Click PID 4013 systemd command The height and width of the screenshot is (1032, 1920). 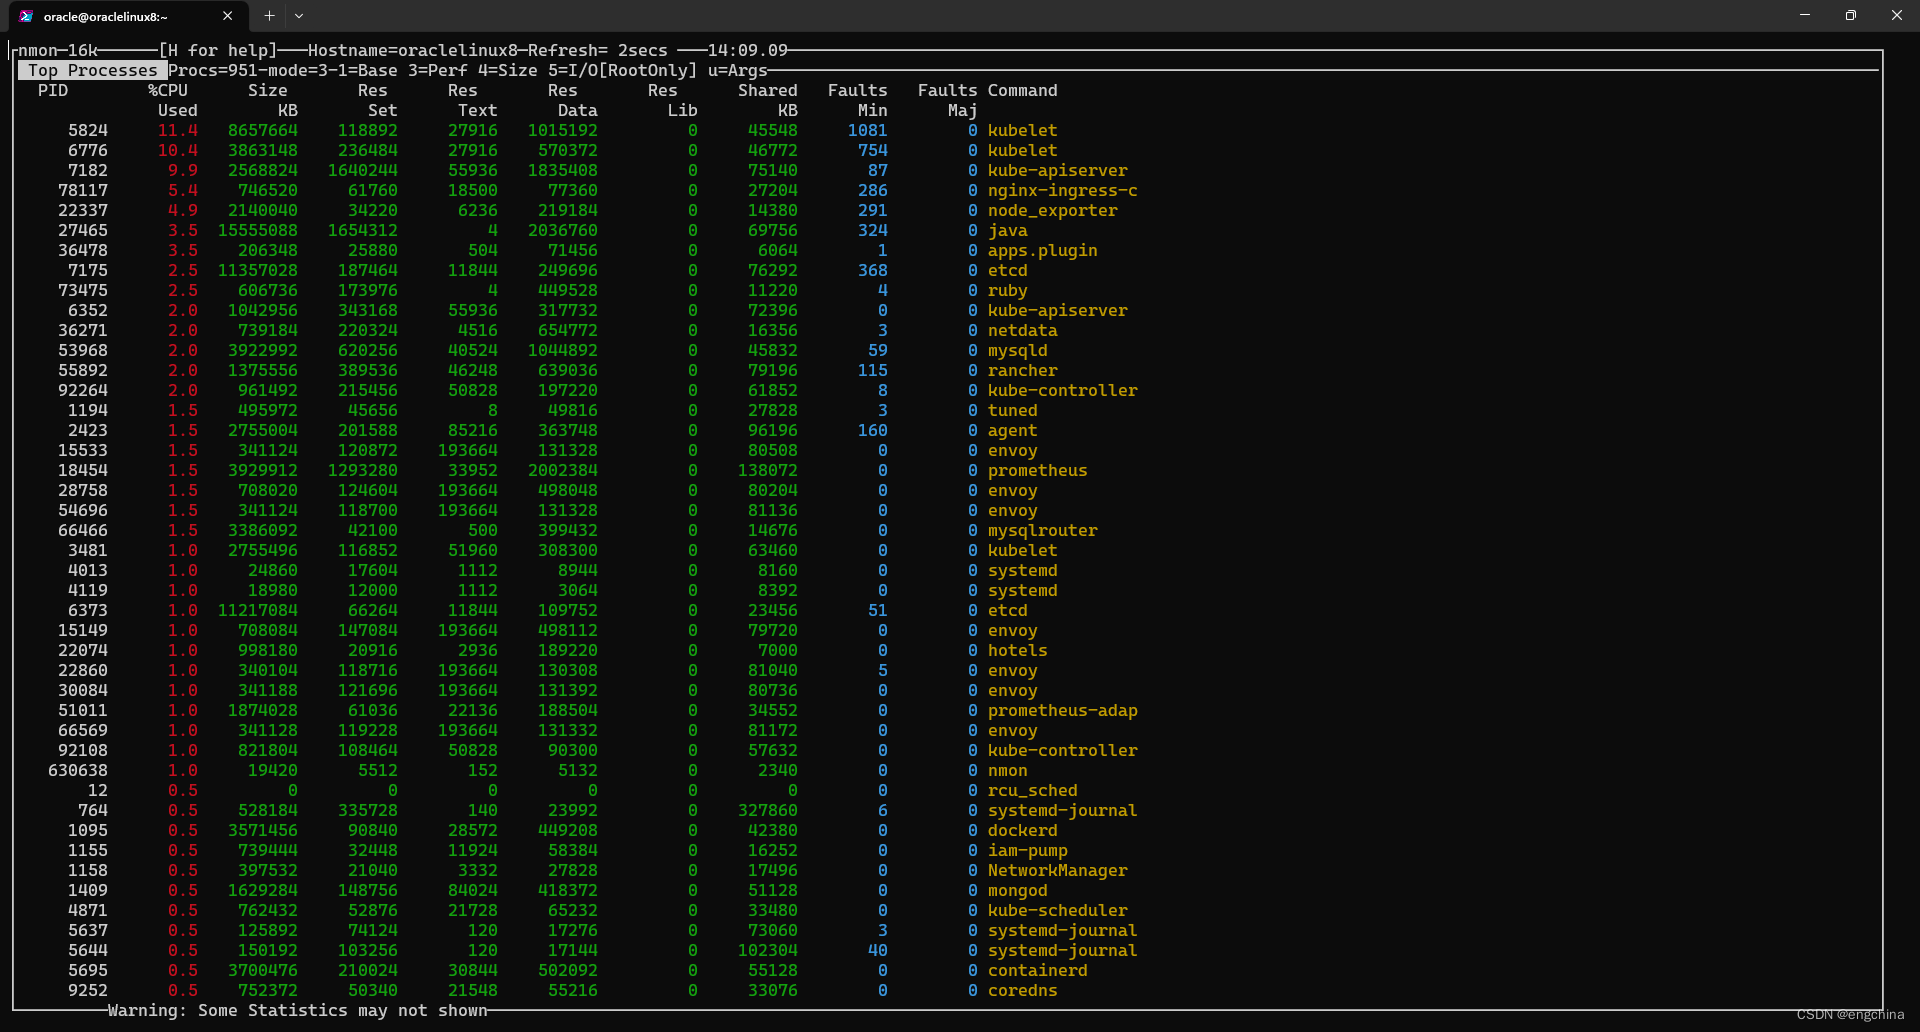pyautogui.click(x=1022, y=570)
